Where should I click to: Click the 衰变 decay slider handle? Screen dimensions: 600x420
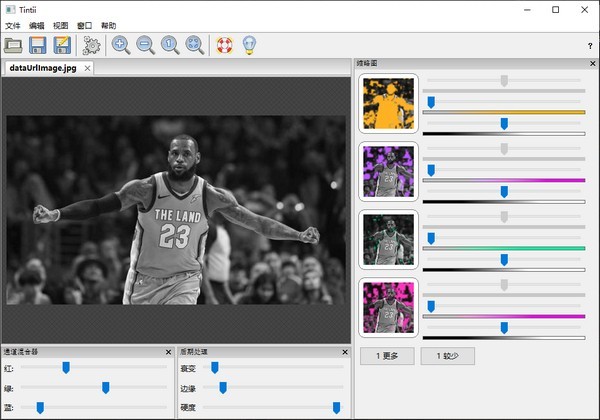click(215, 368)
